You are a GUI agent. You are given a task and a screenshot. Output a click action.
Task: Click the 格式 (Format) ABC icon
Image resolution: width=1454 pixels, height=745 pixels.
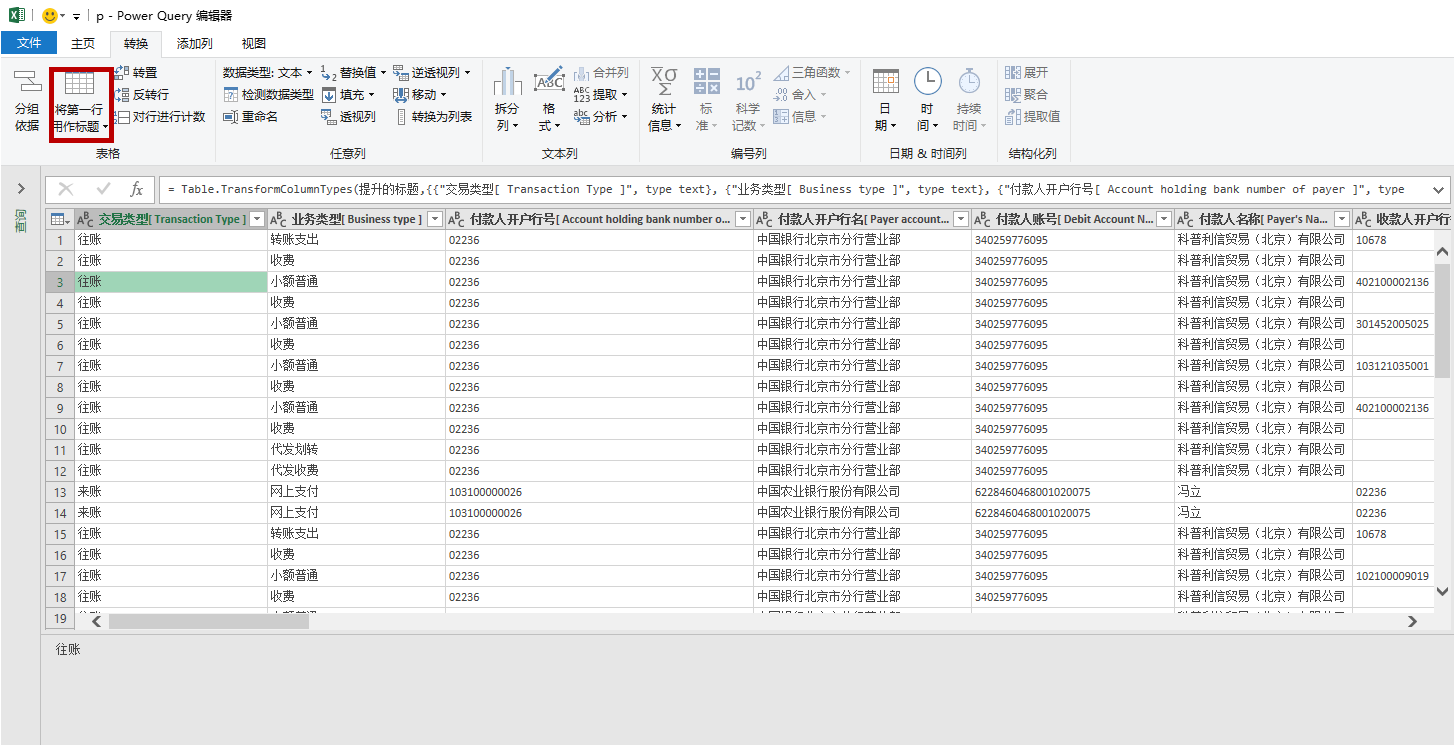[549, 82]
